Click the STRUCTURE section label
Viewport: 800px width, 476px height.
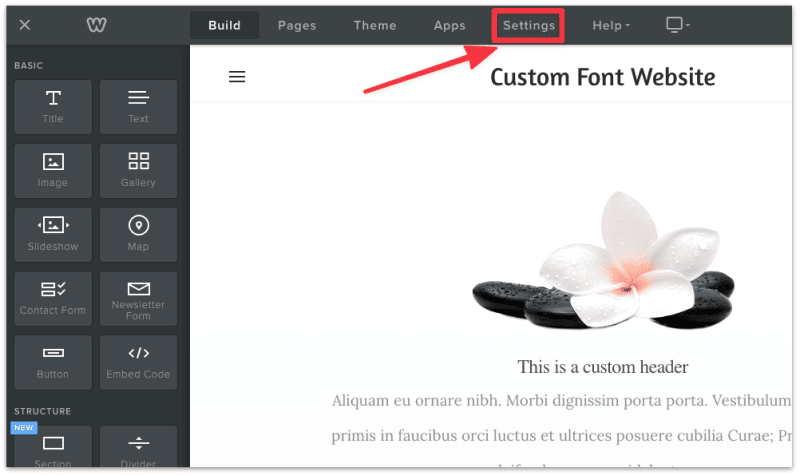(42, 411)
